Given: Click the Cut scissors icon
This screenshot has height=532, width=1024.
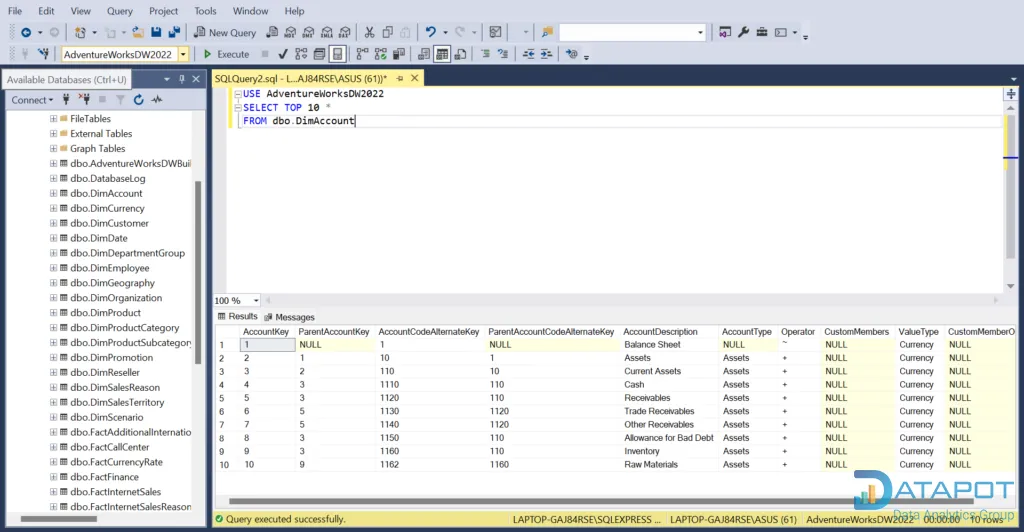Looking at the screenshot, I should [369, 32].
